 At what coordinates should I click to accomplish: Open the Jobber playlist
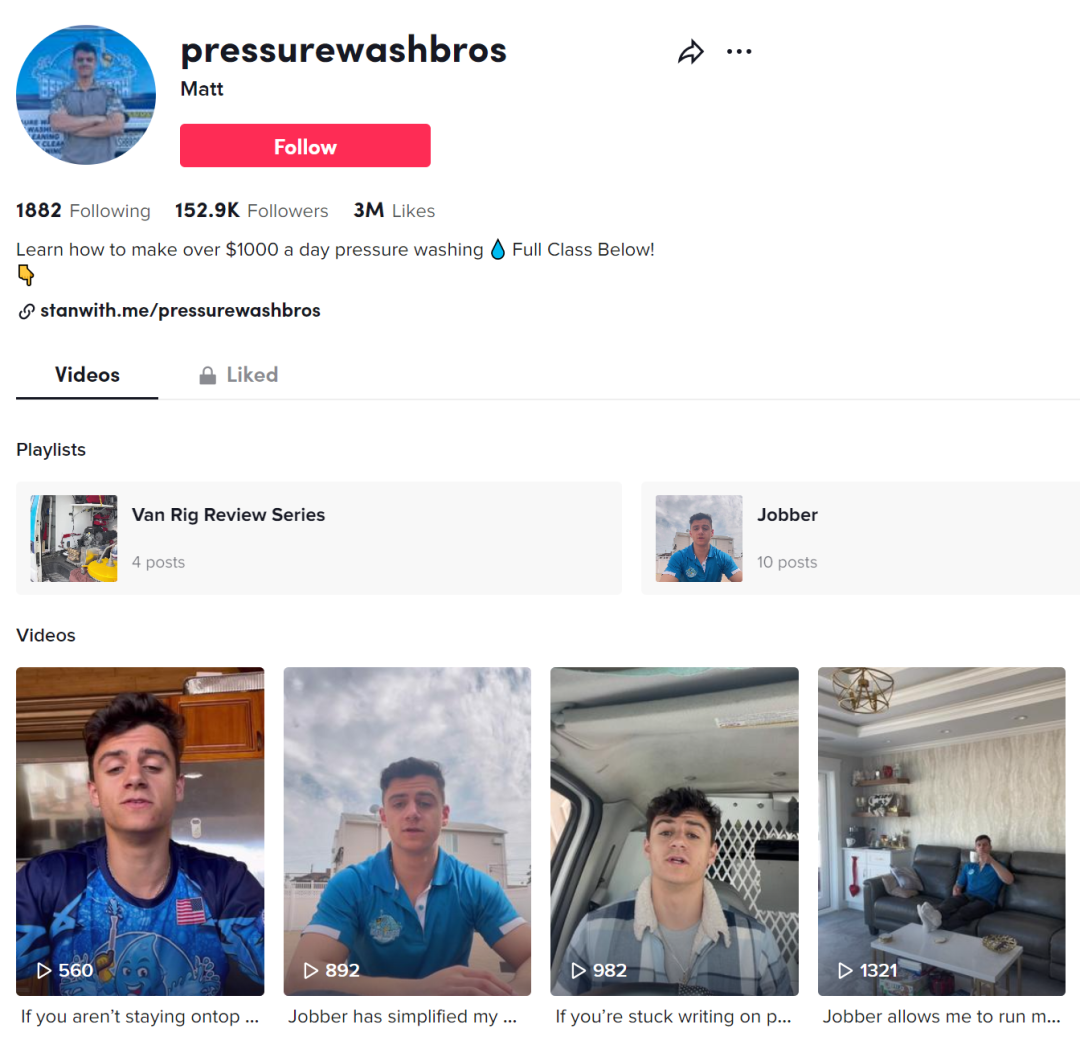point(860,538)
